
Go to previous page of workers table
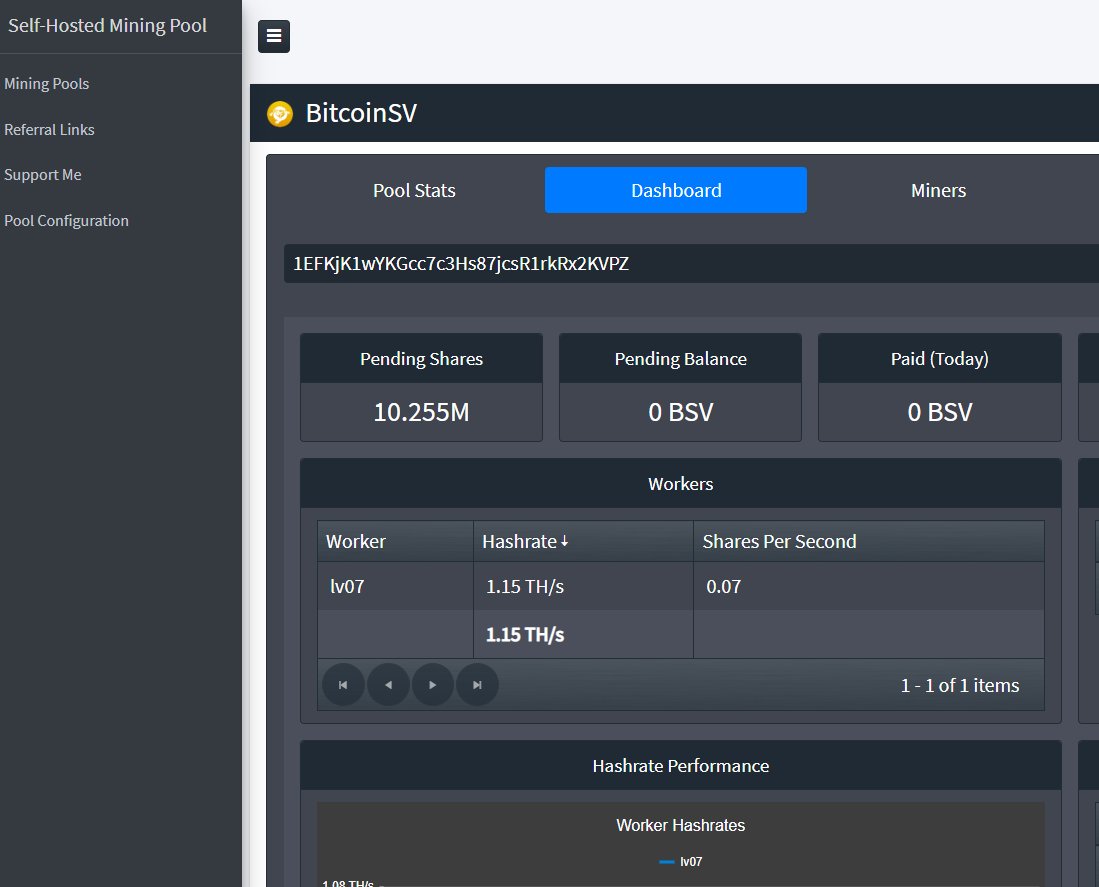coord(388,685)
